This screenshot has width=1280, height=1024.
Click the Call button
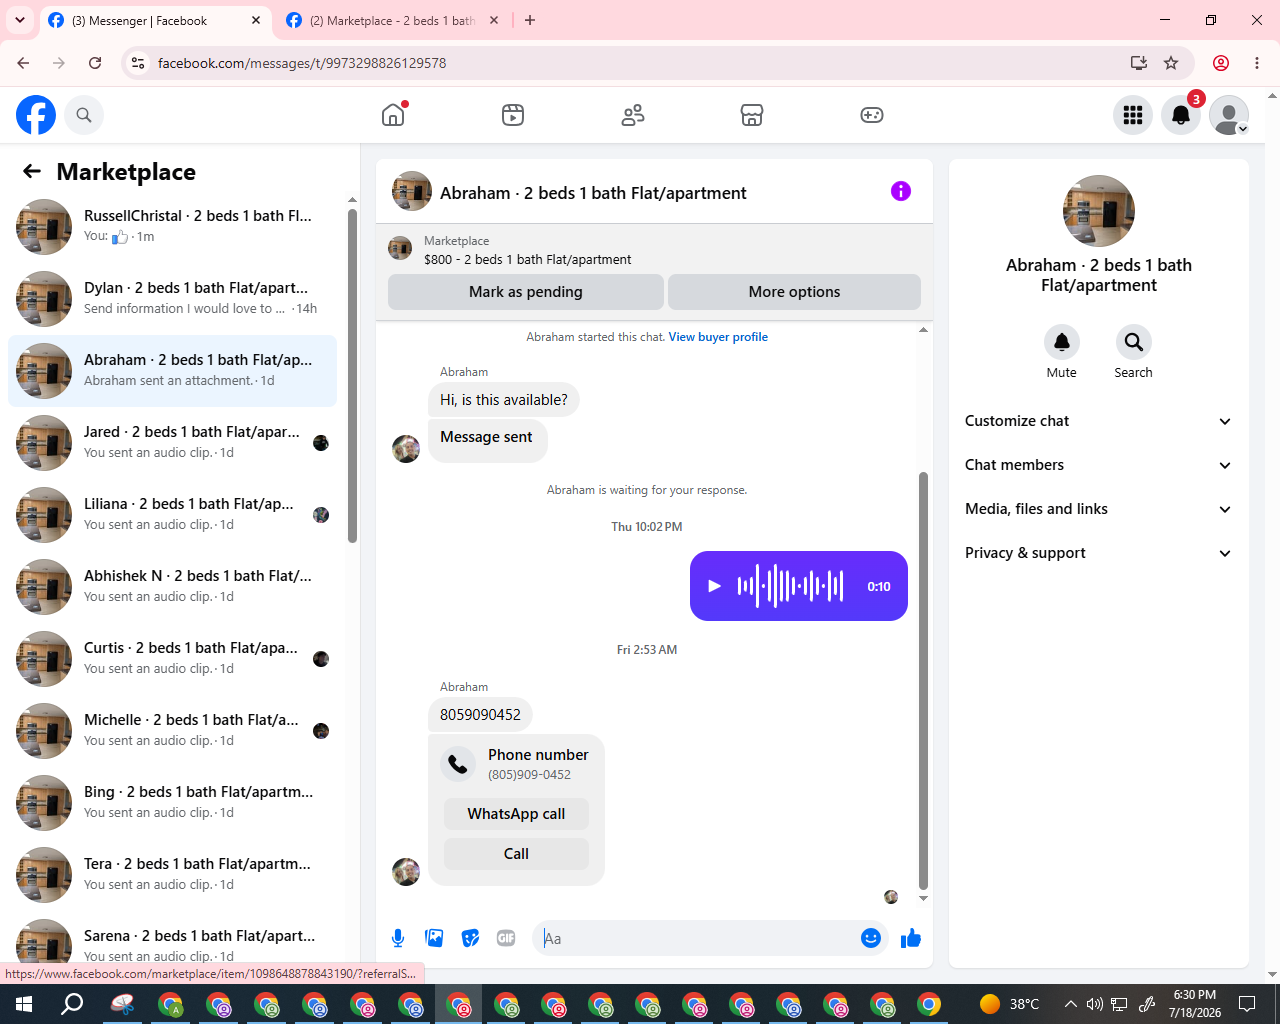tap(516, 854)
